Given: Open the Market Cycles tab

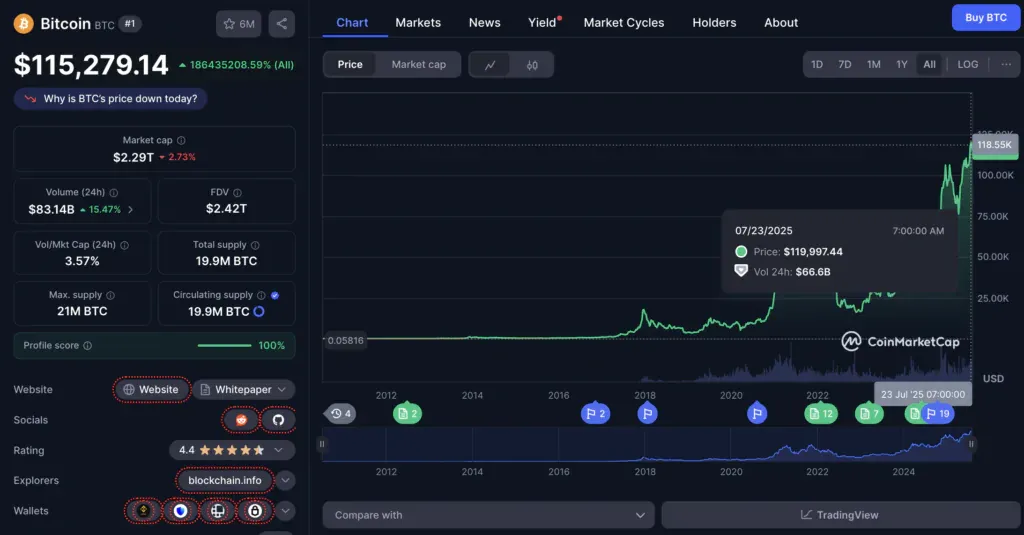Looking at the screenshot, I should 624,22.
